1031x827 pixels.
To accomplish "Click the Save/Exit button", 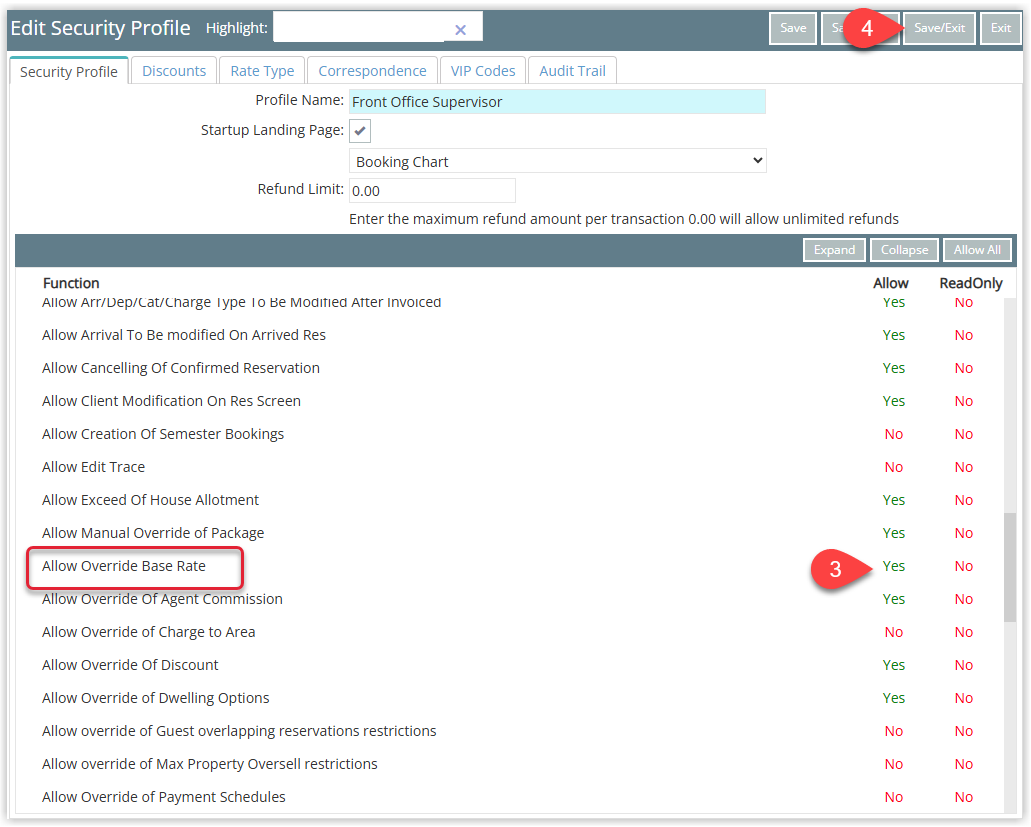I will (x=940, y=28).
